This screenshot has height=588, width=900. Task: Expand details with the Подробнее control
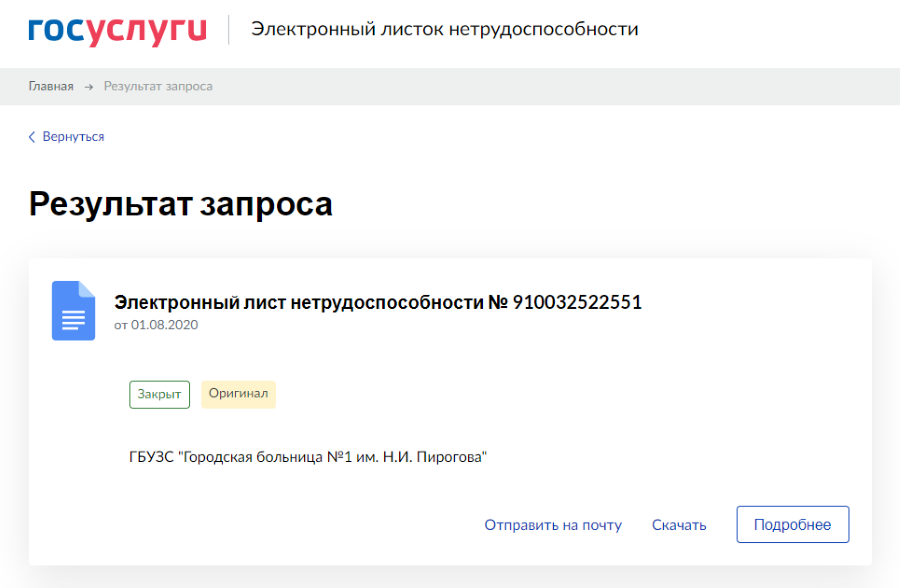792,524
